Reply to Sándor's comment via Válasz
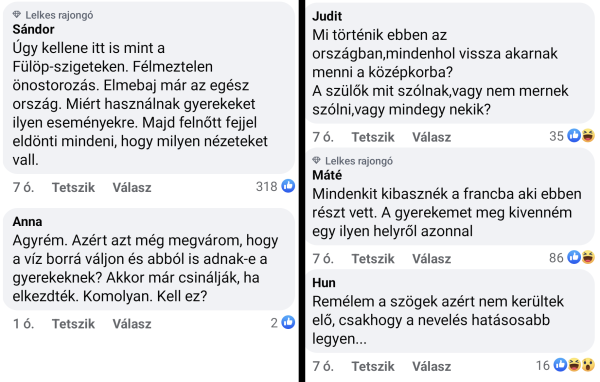 pos(132,187)
